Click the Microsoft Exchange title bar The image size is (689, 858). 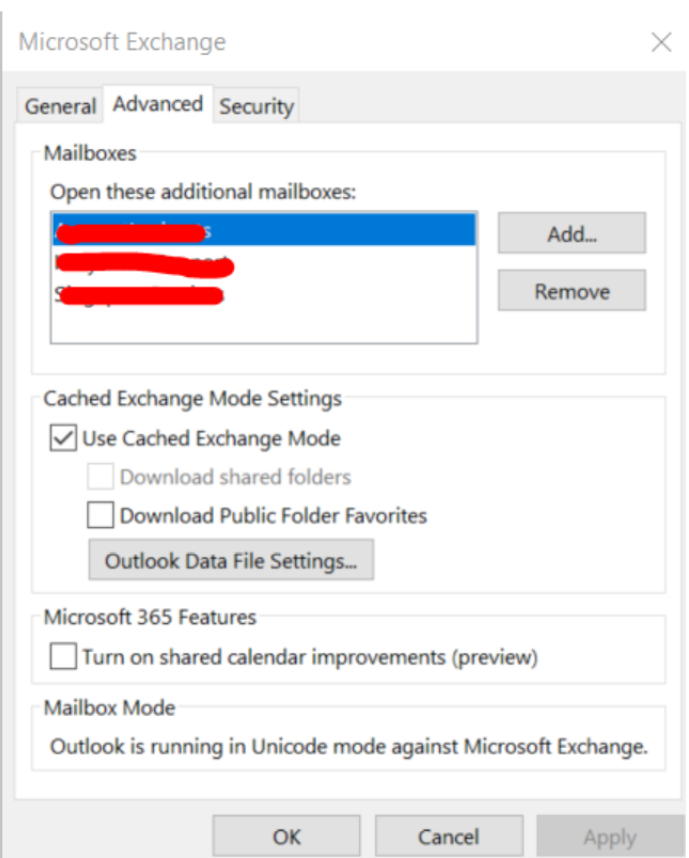(x=300, y=42)
